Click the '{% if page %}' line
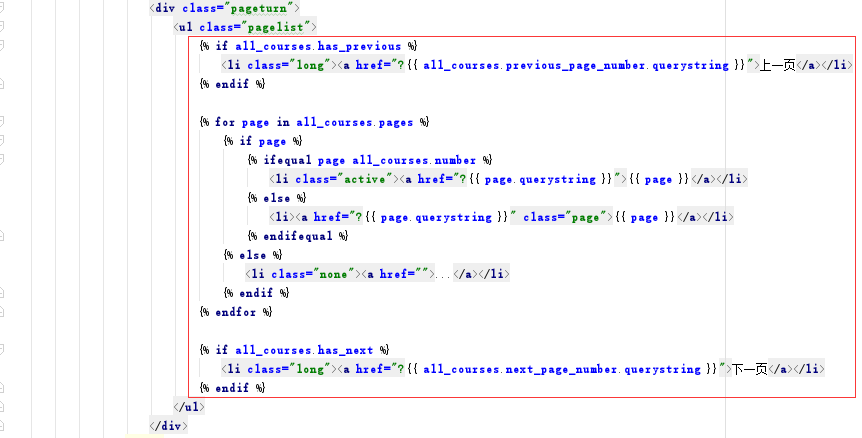 263,141
